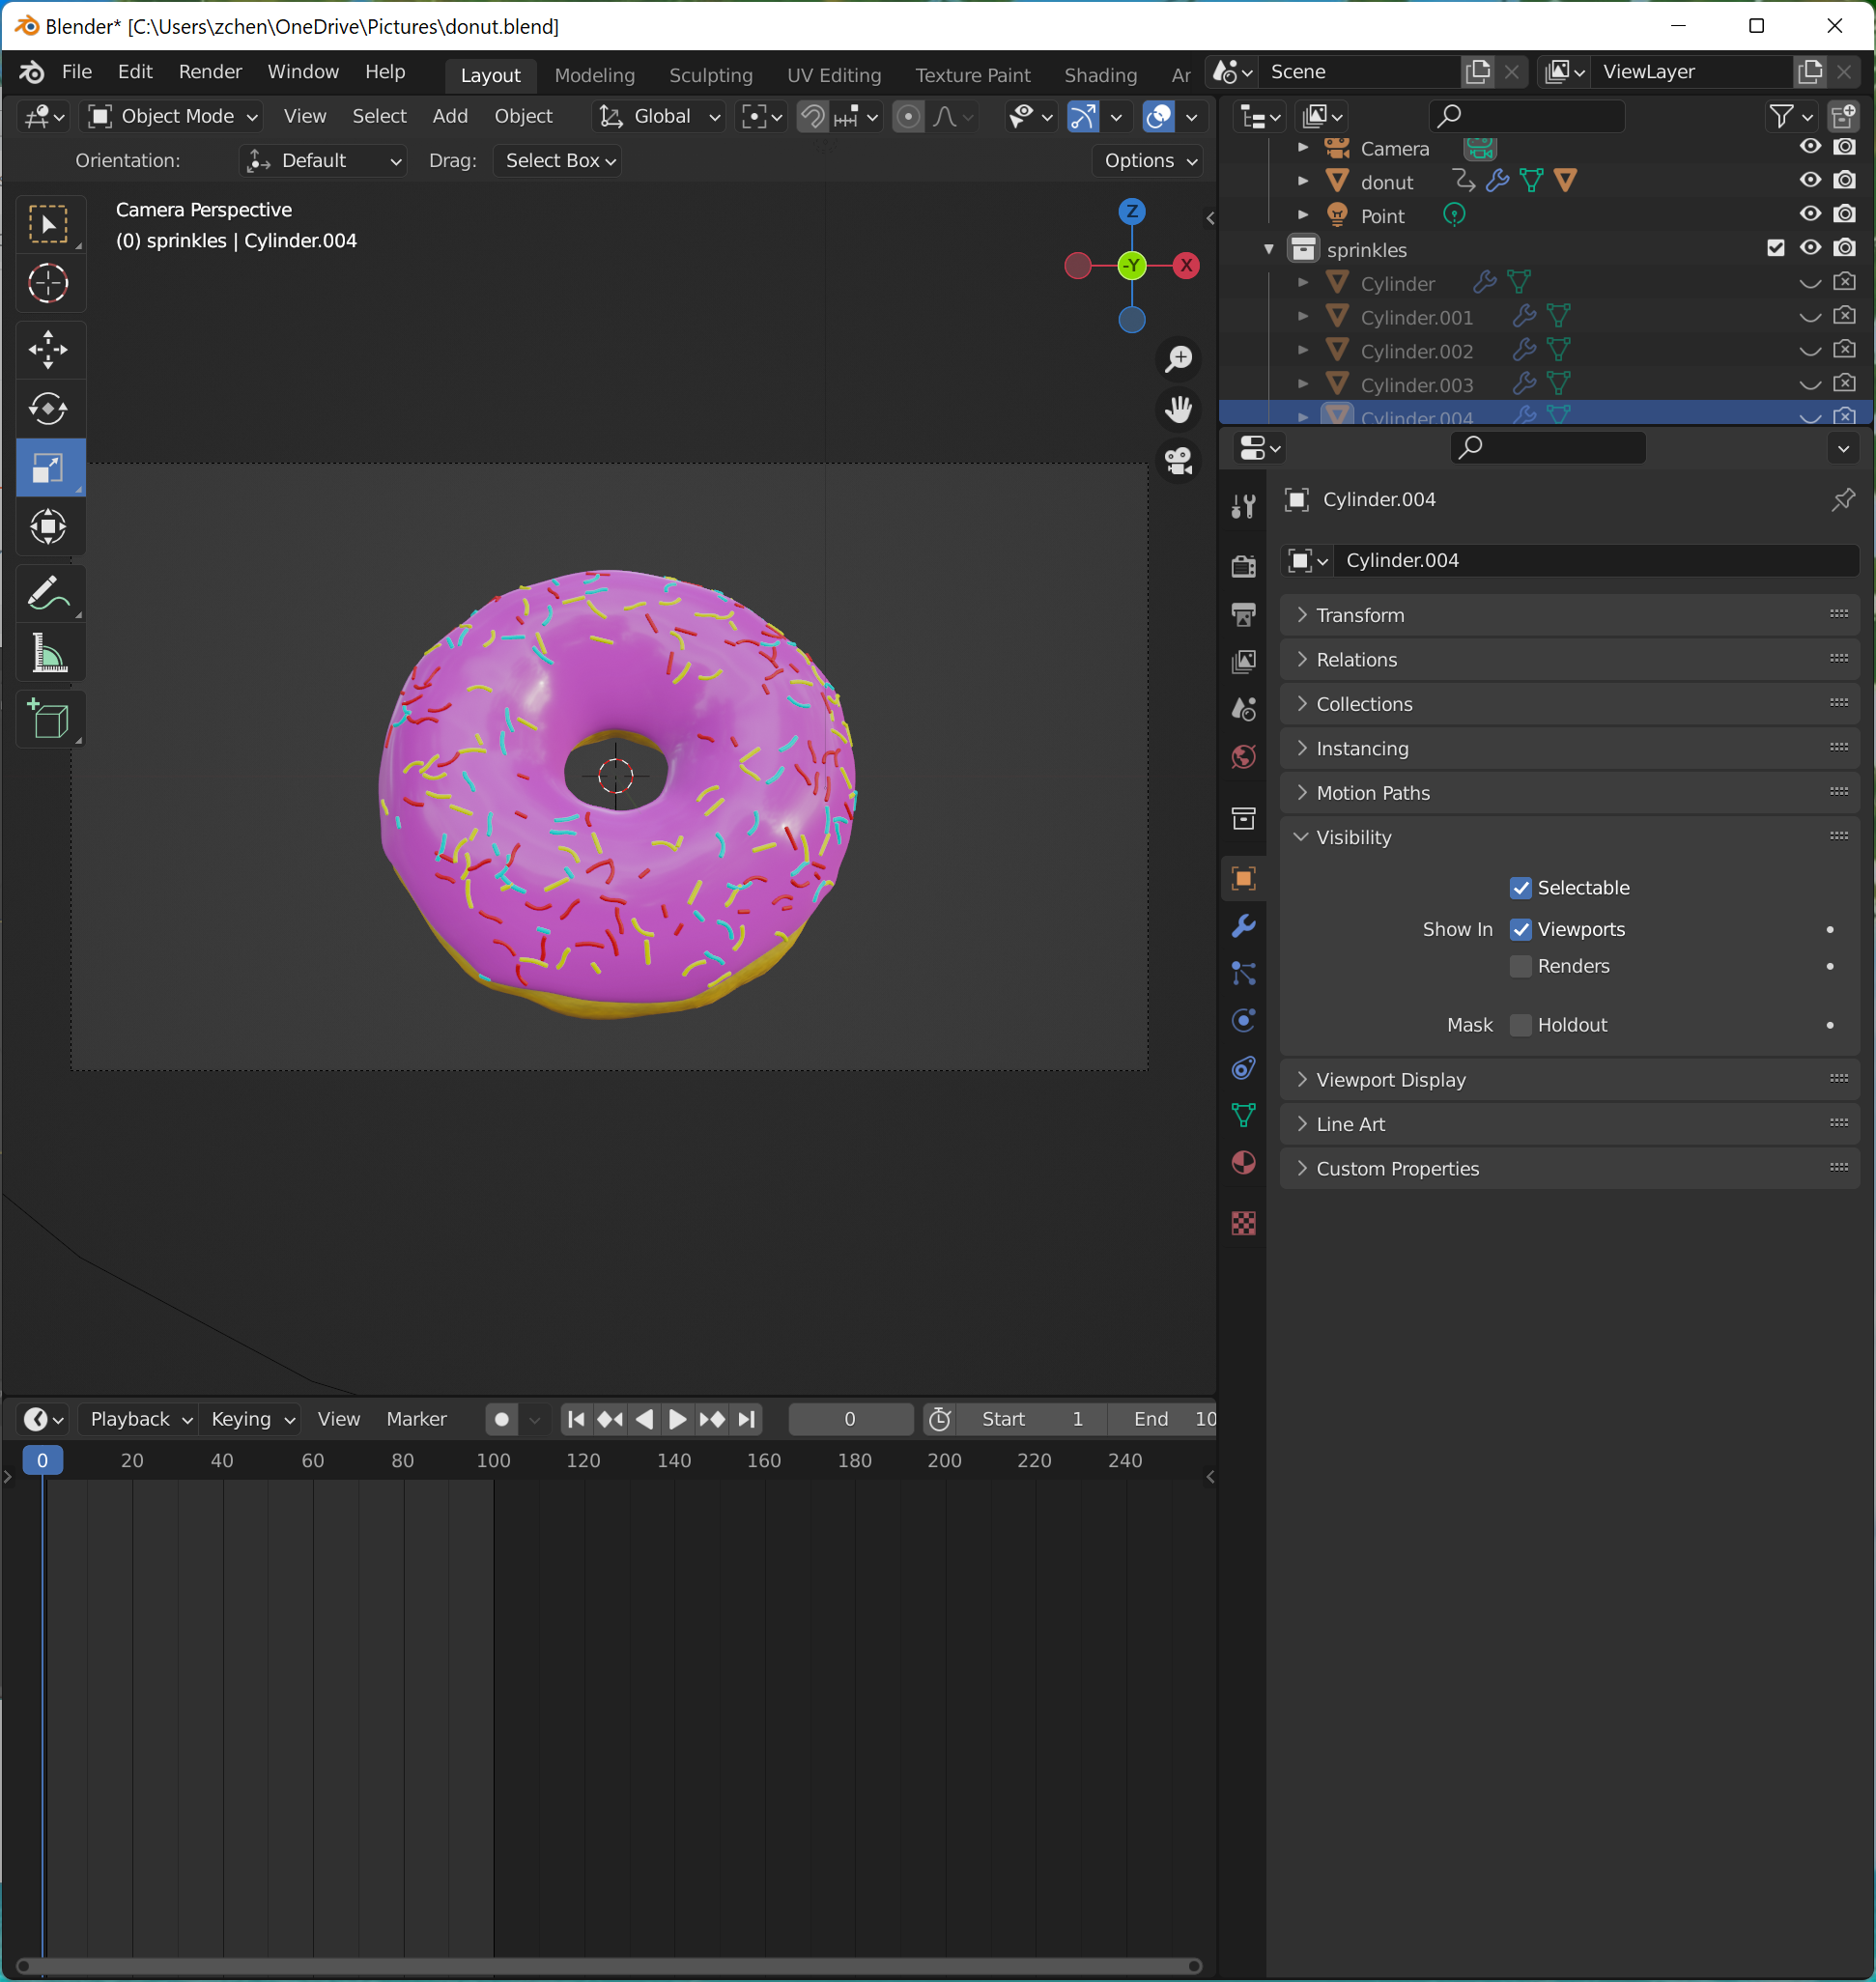Open the Object Mode dropdown
The height and width of the screenshot is (1982, 1876).
point(173,116)
